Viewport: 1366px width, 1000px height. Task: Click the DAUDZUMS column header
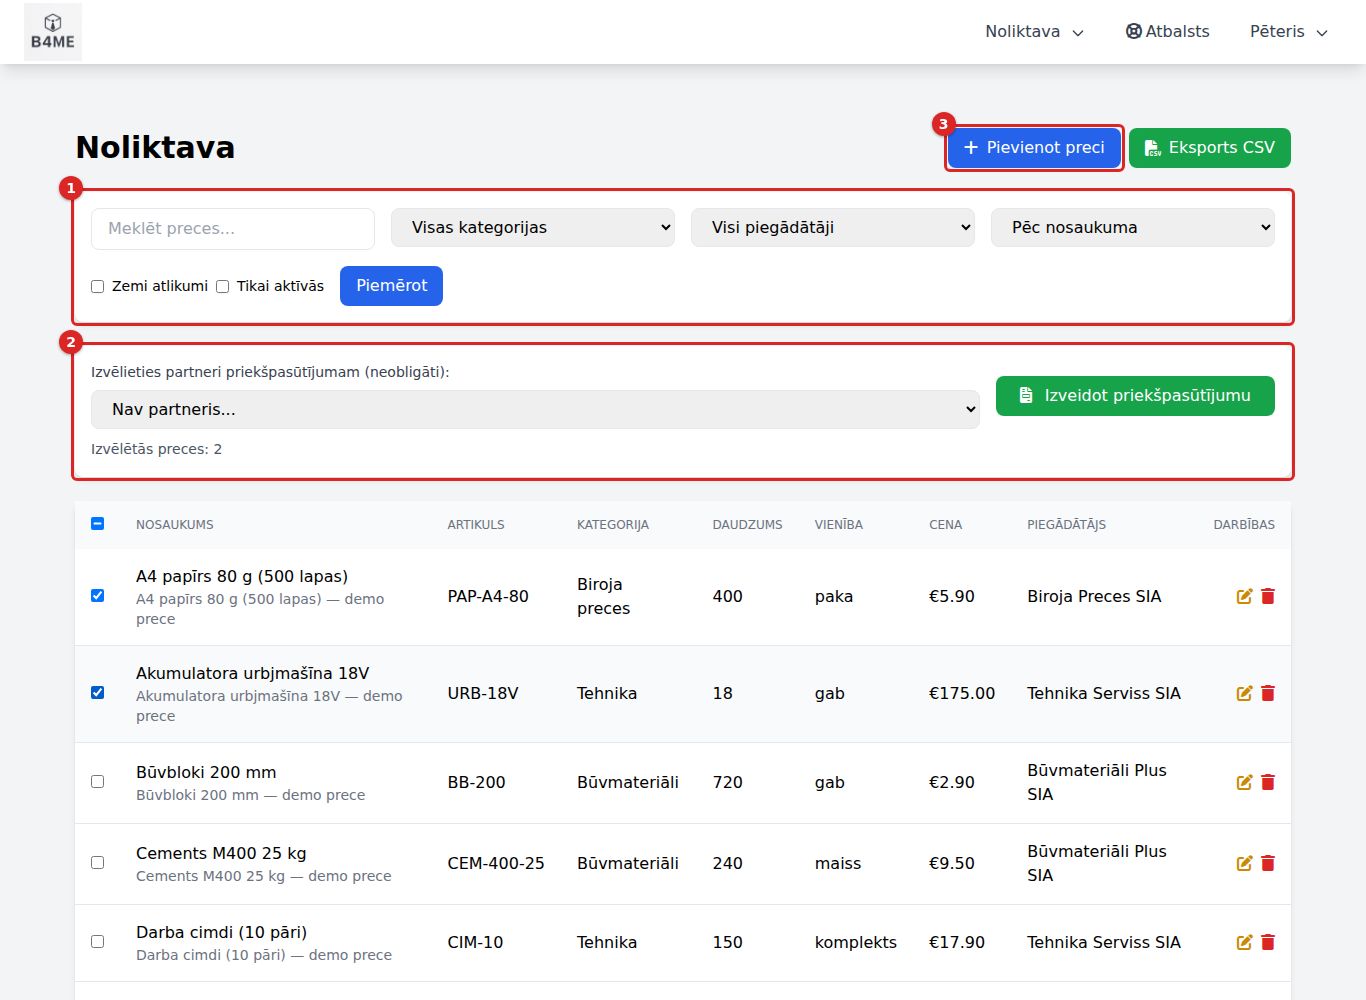click(x=747, y=524)
